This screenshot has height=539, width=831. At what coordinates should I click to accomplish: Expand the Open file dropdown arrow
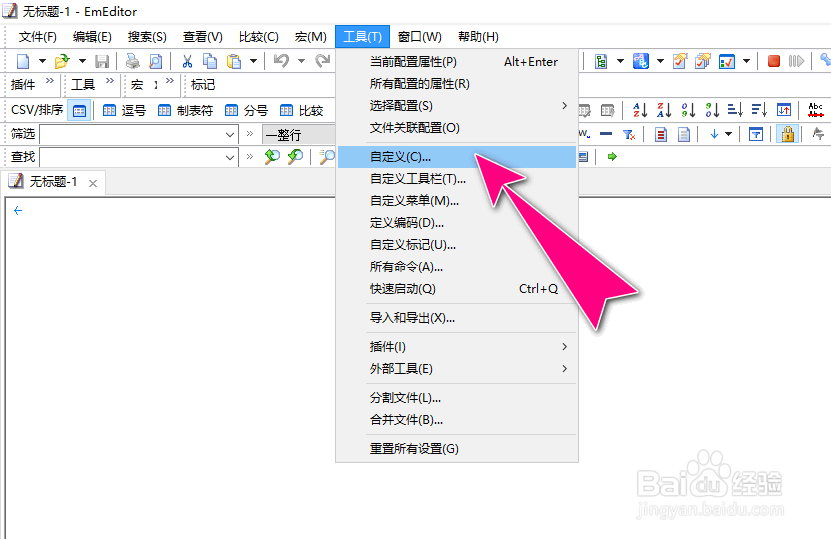click(x=82, y=61)
